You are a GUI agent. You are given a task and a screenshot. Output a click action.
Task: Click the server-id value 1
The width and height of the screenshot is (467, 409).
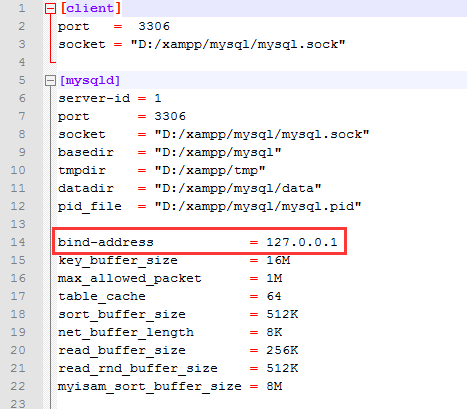click(158, 98)
